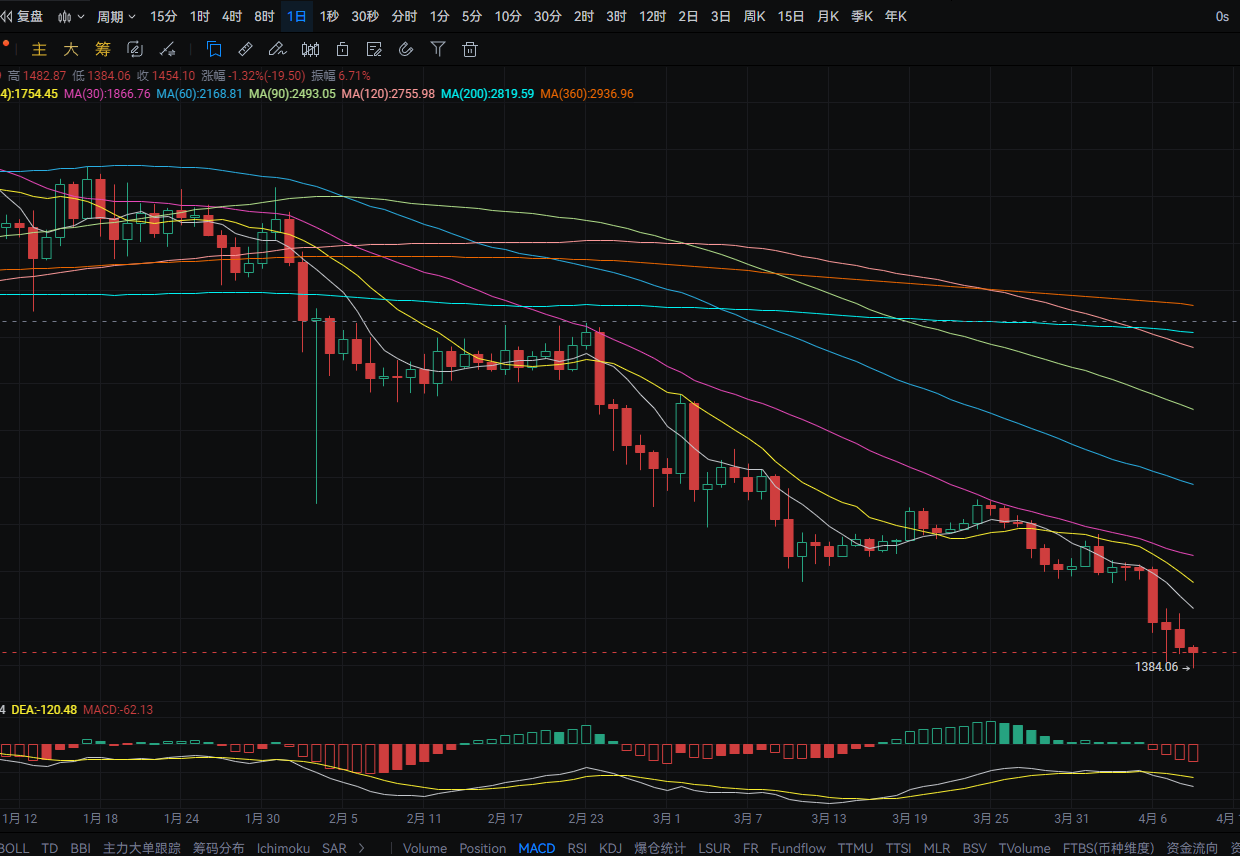Click the 1384.06 low price label
This screenshot has width=1240, height=856.
(1156, 667)
